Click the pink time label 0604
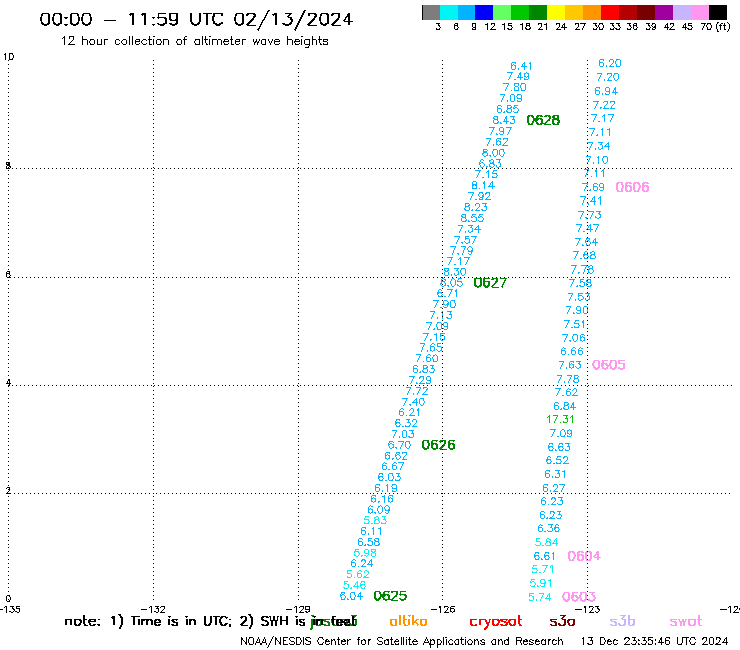This screenshot has height=650, width=740. tap(584, 556)
